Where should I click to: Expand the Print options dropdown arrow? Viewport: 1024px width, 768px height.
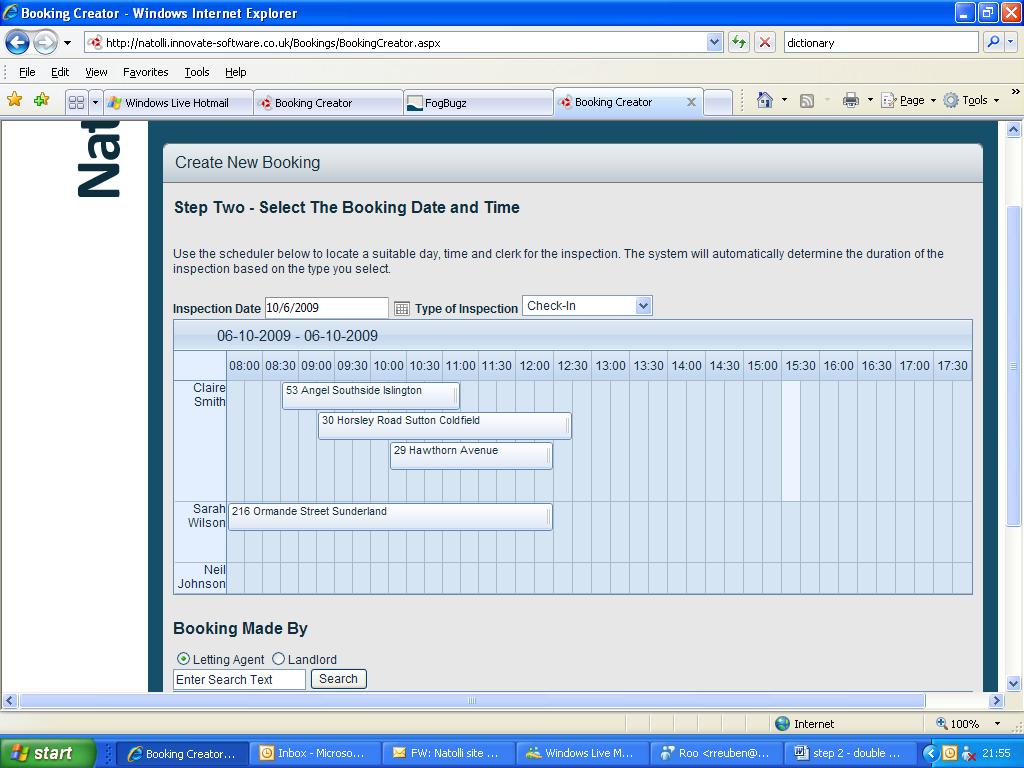click(x=870, y=100)
